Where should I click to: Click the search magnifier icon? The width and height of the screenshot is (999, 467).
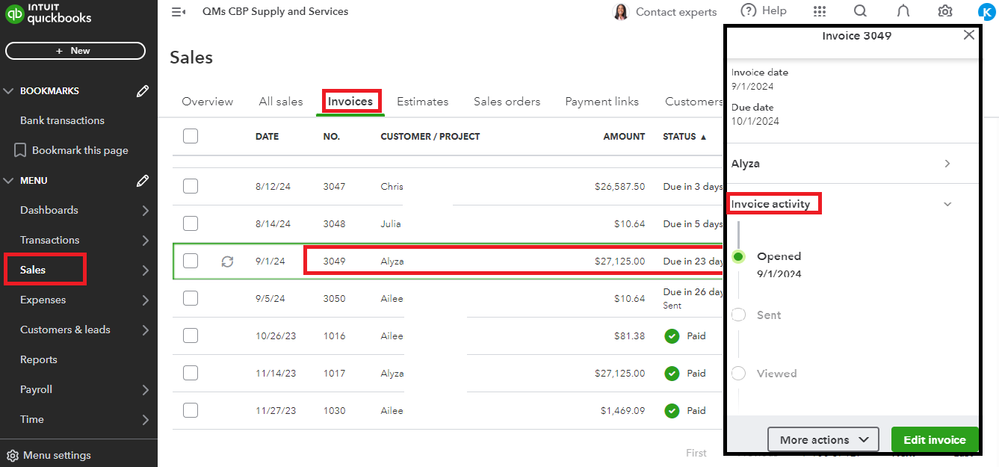click(x=860, y=12)
